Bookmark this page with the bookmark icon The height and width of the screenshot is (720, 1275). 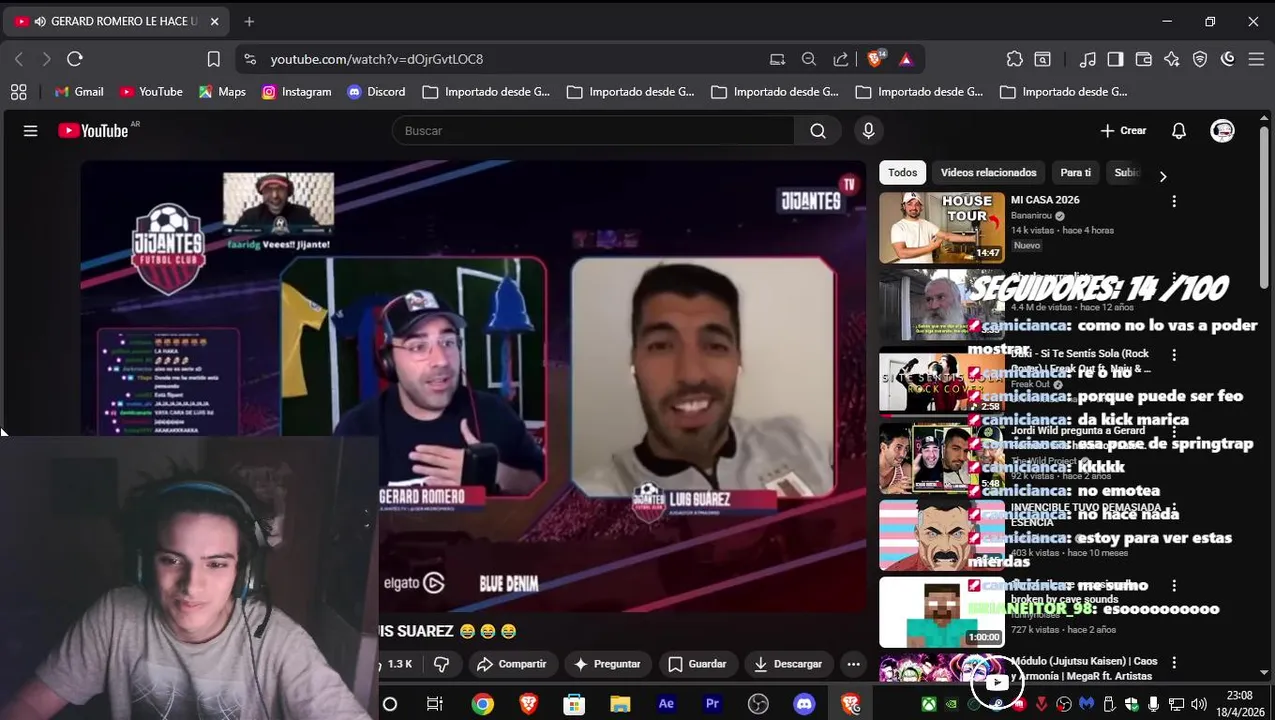click(x=213, y=59)
